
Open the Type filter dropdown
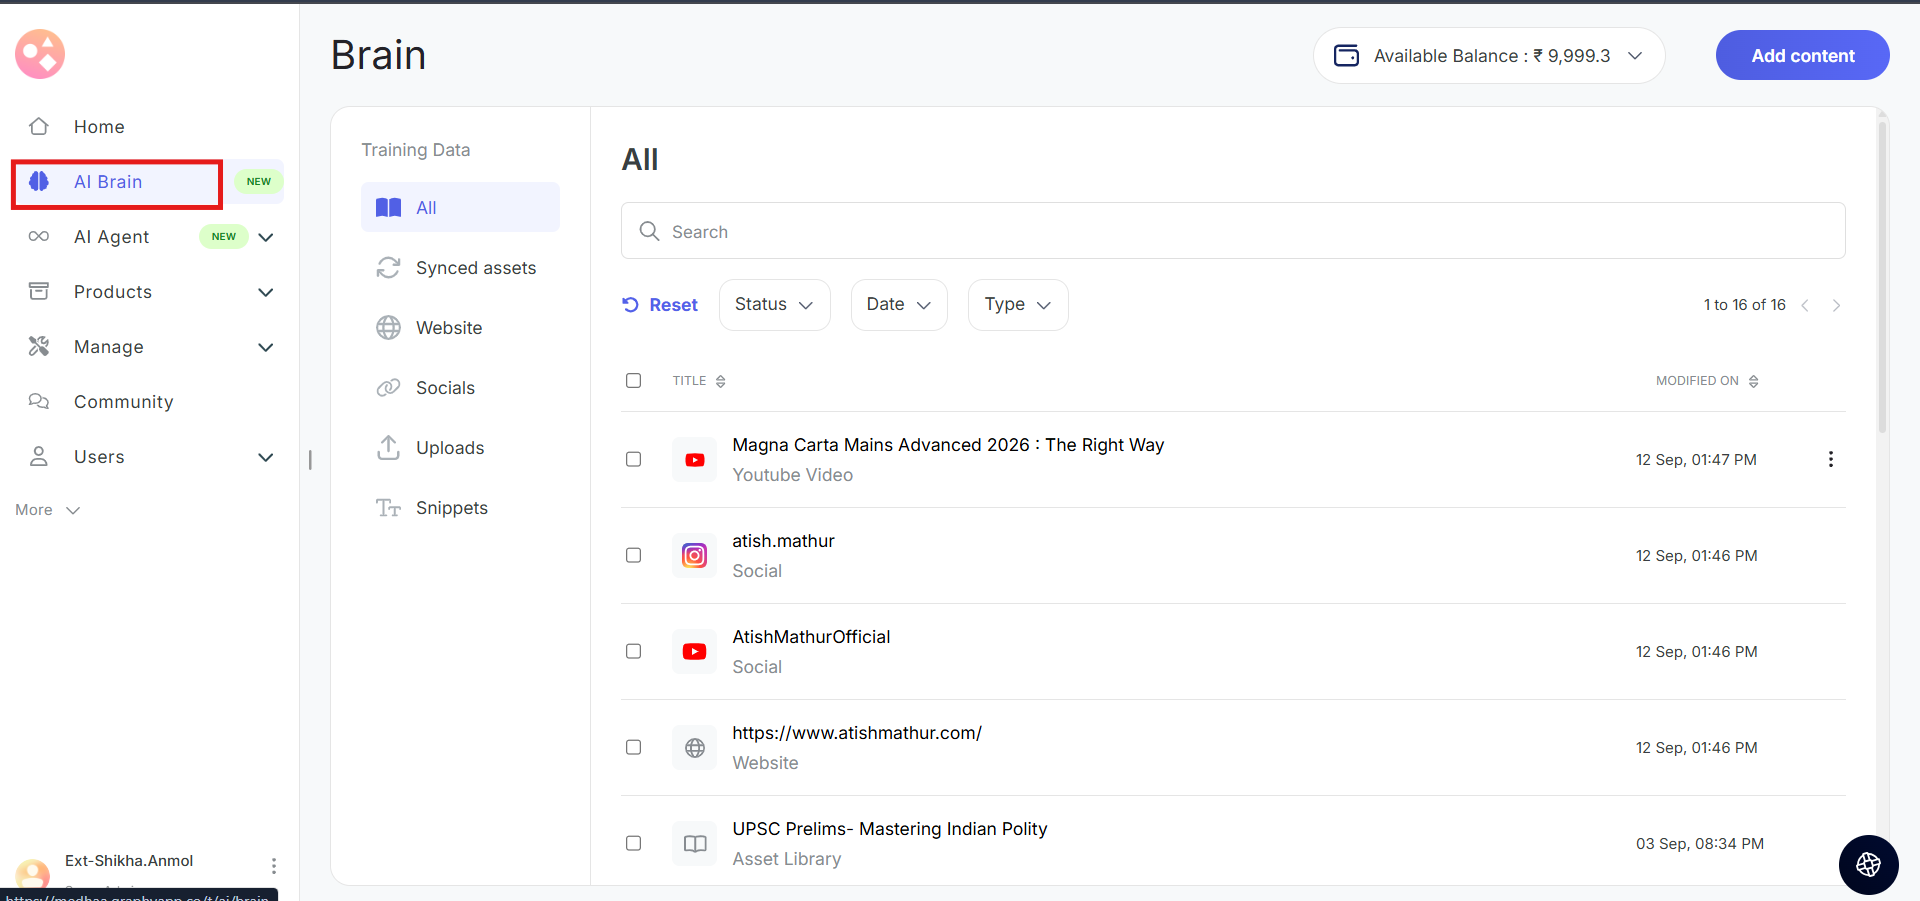1017,305
